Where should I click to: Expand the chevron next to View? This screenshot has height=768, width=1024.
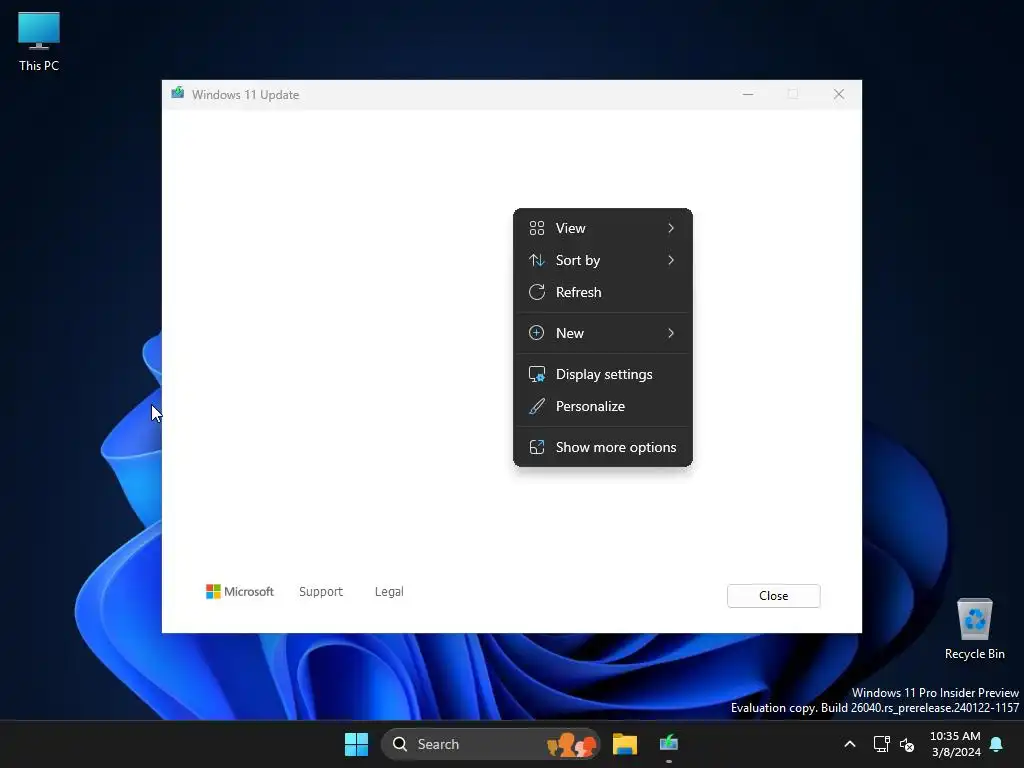click(671, 228)
